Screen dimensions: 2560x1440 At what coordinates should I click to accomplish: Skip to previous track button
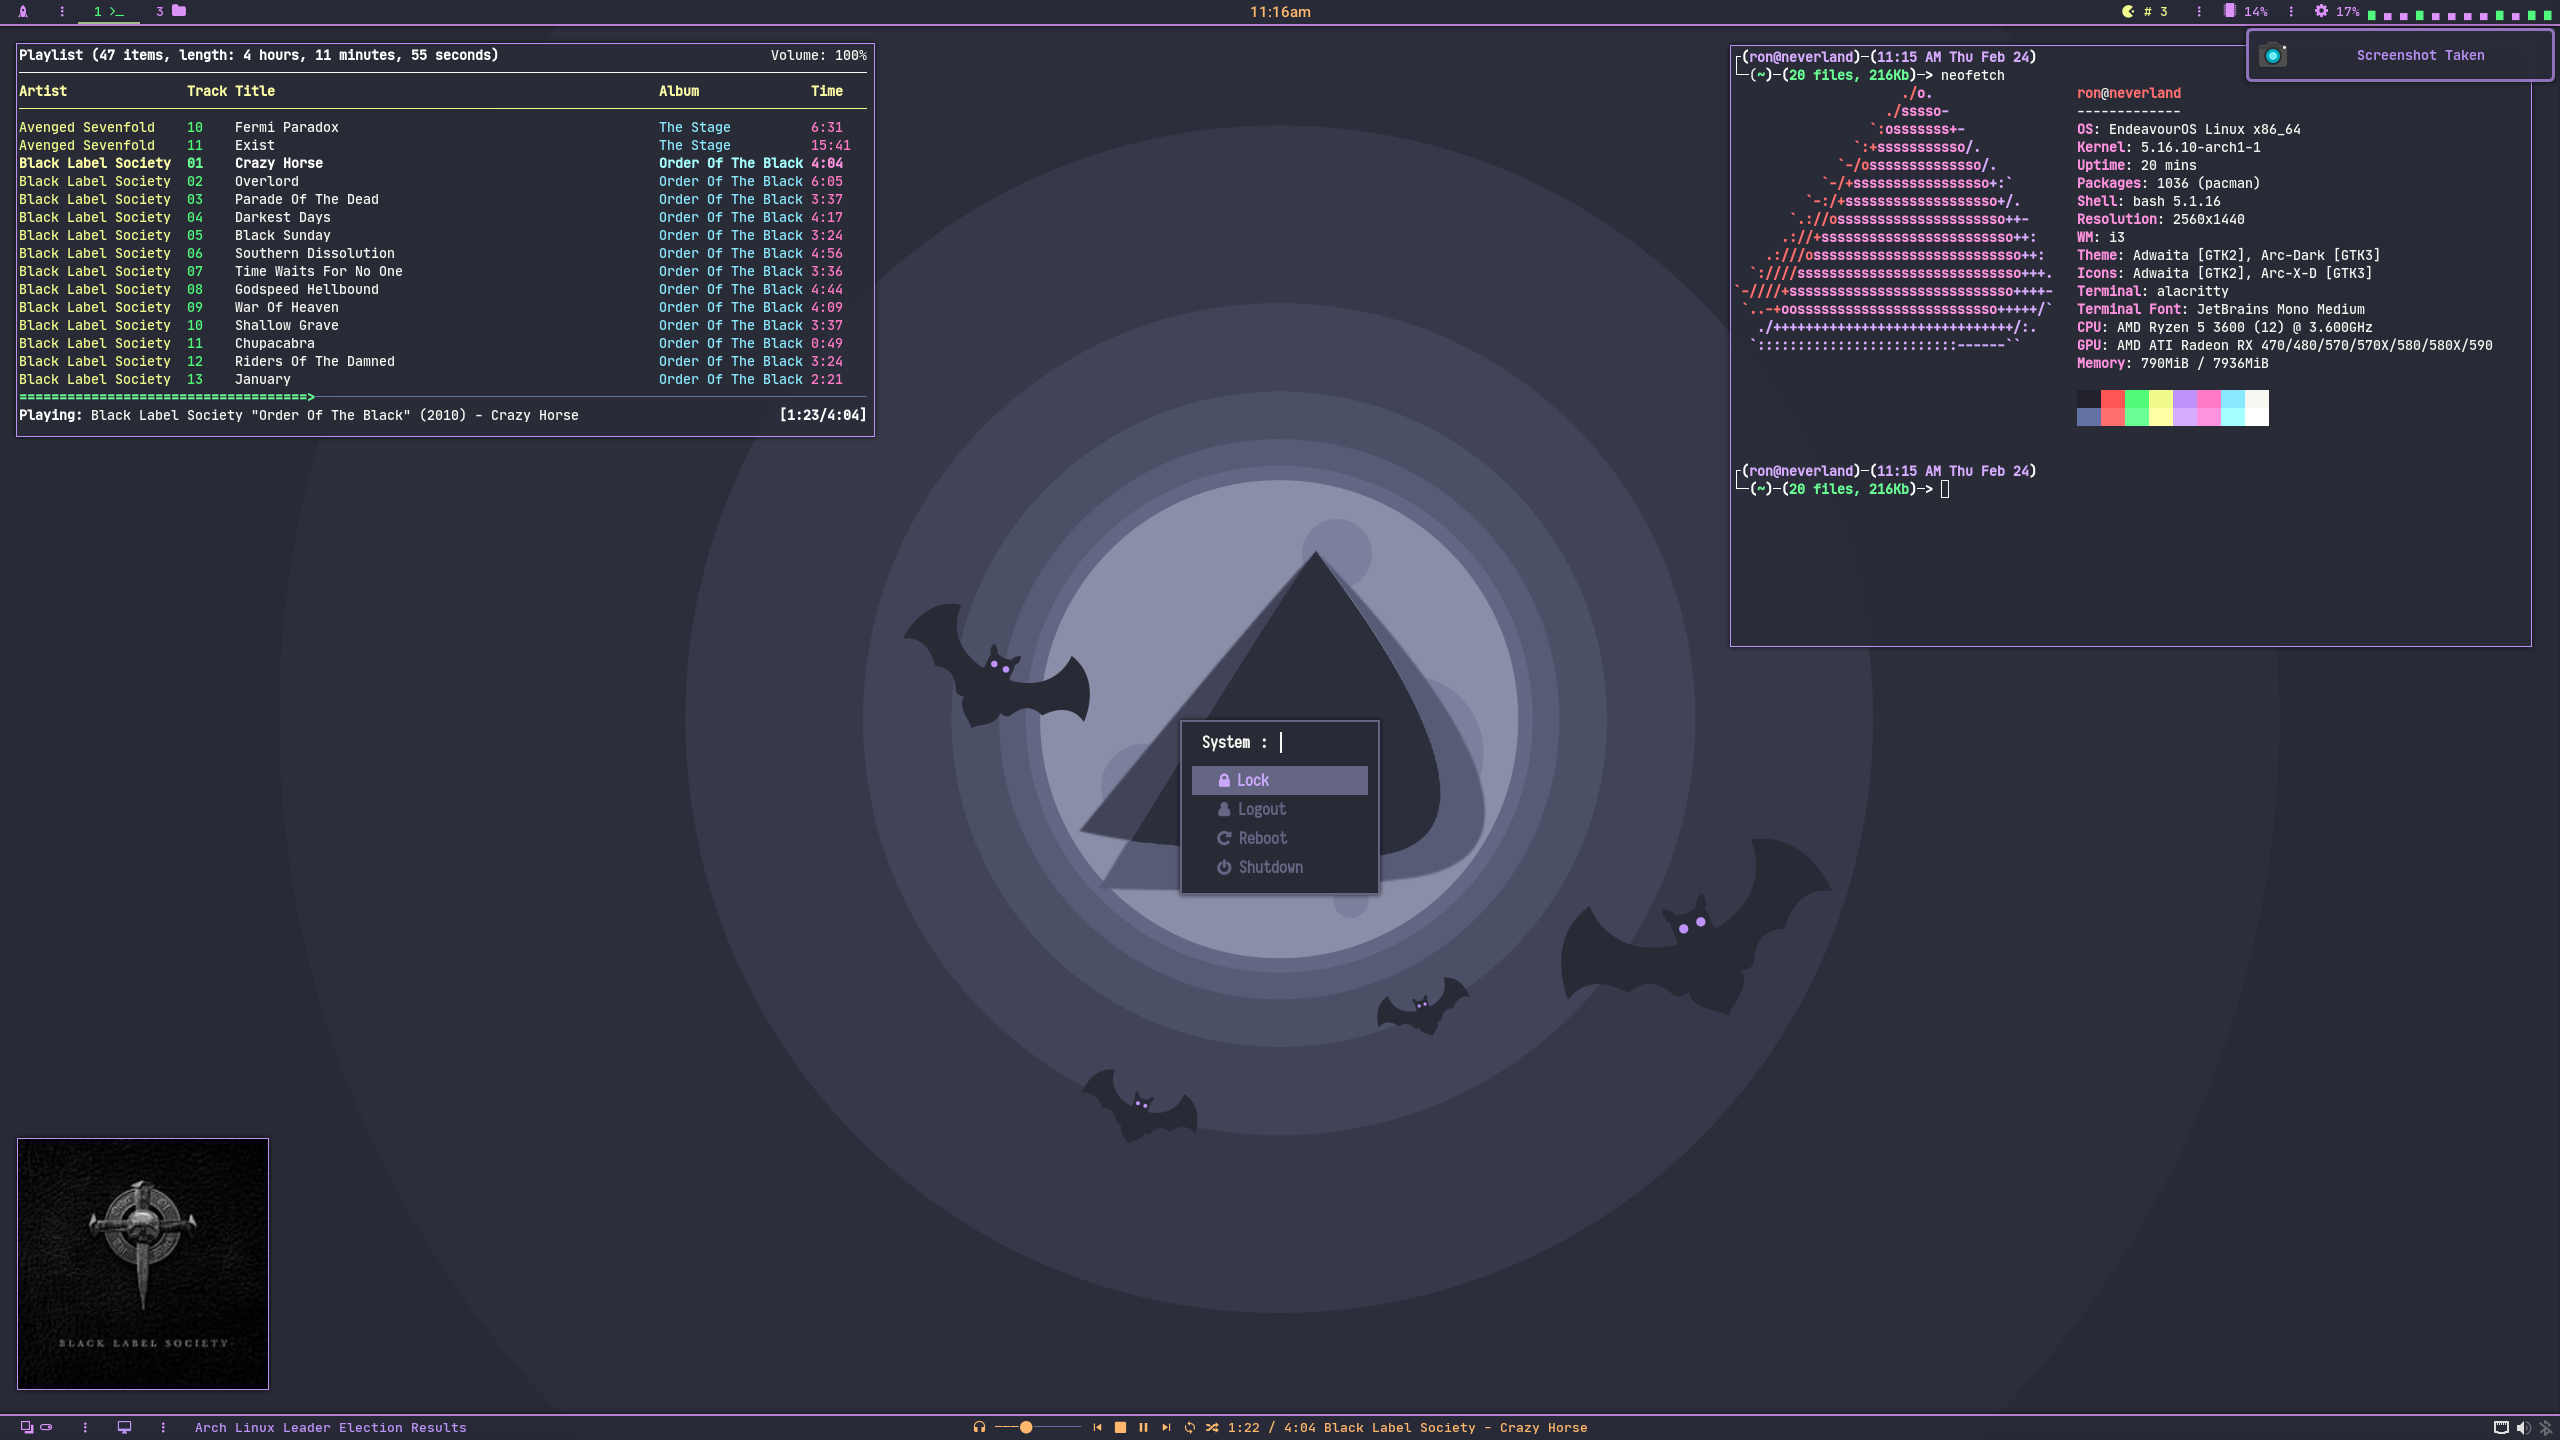click(1097, 1427)
